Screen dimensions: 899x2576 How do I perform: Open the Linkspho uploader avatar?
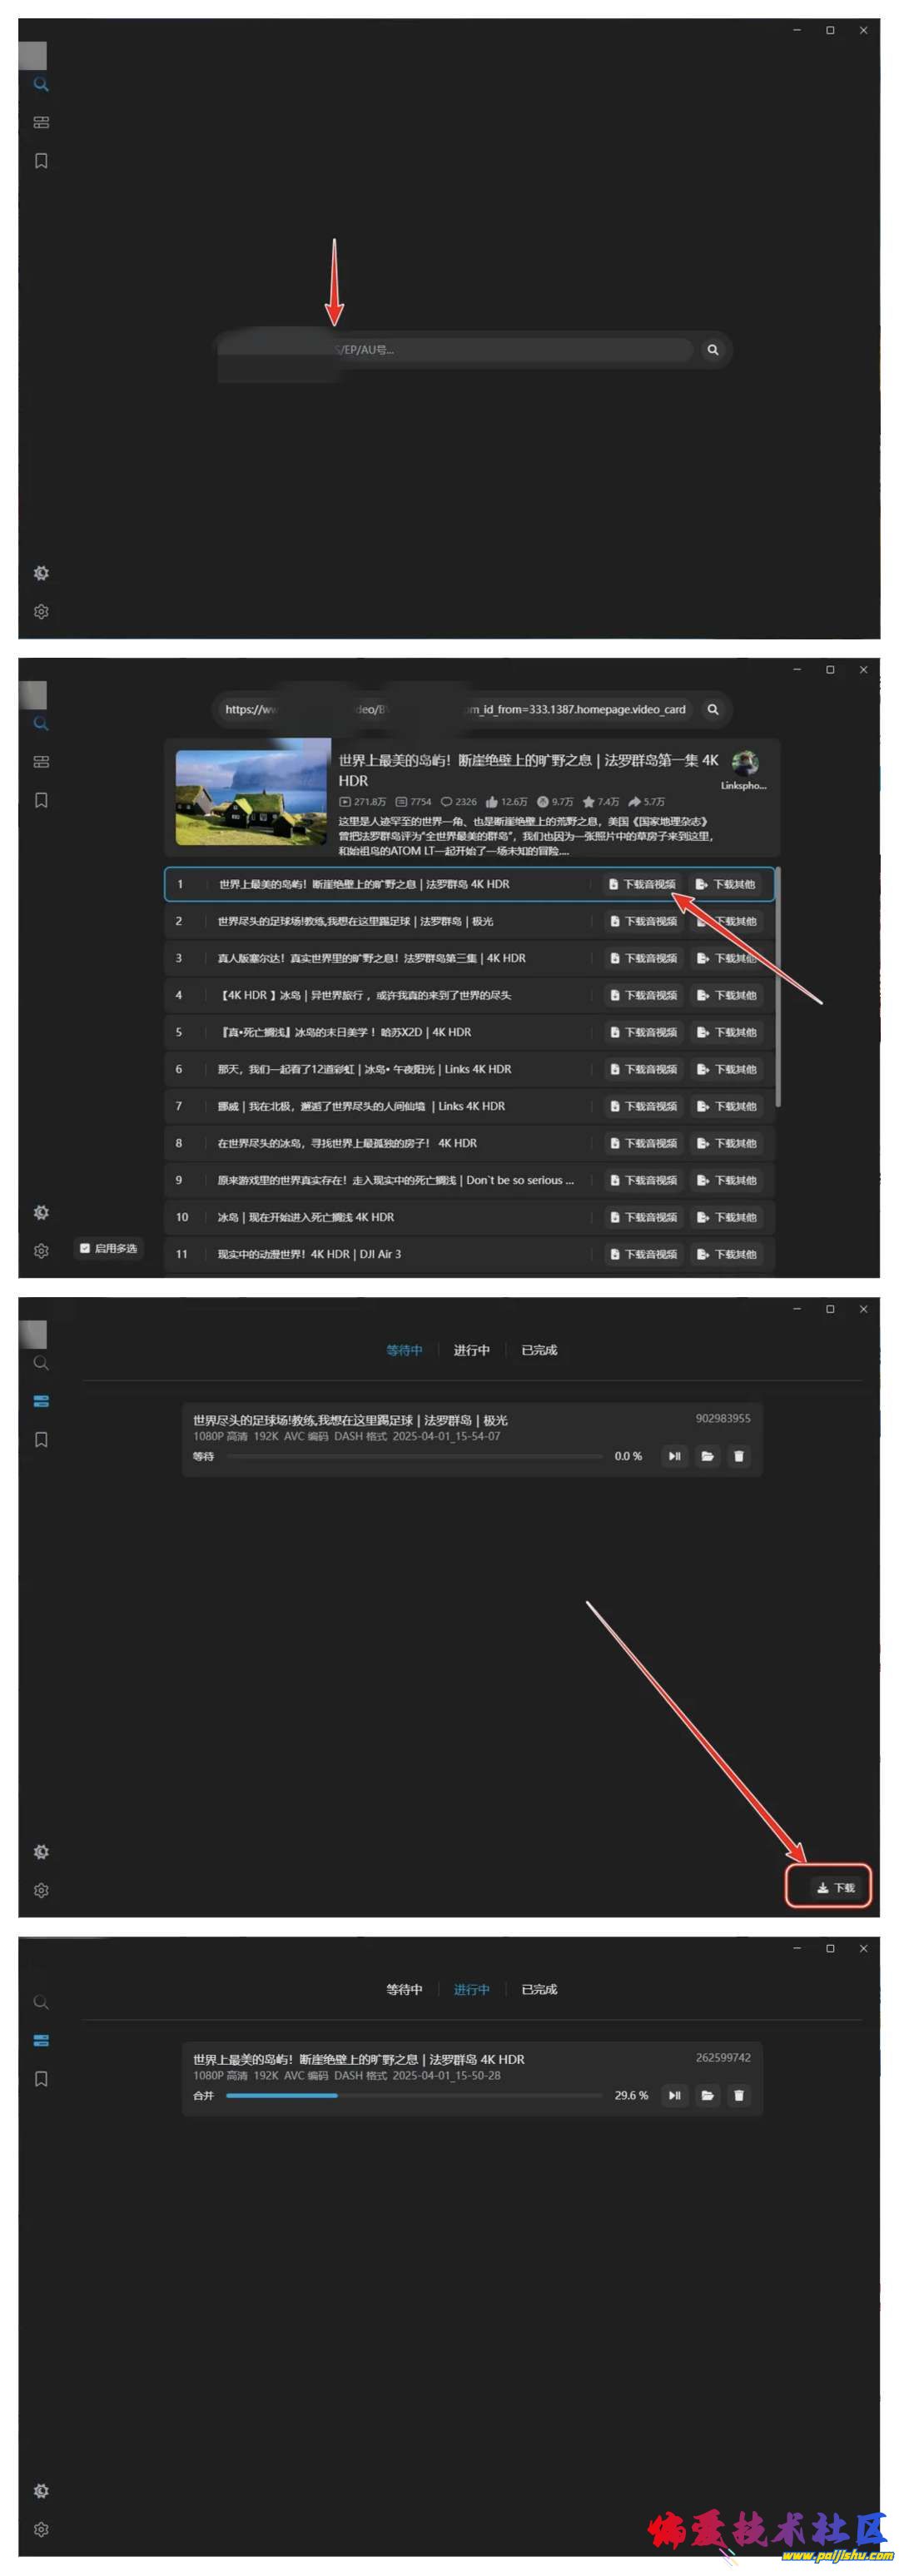744,764
